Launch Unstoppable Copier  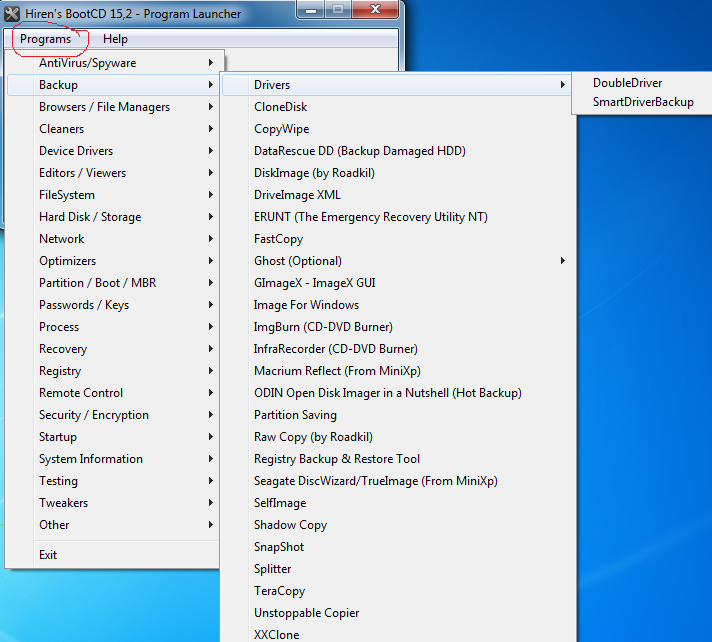click(397, 613)
